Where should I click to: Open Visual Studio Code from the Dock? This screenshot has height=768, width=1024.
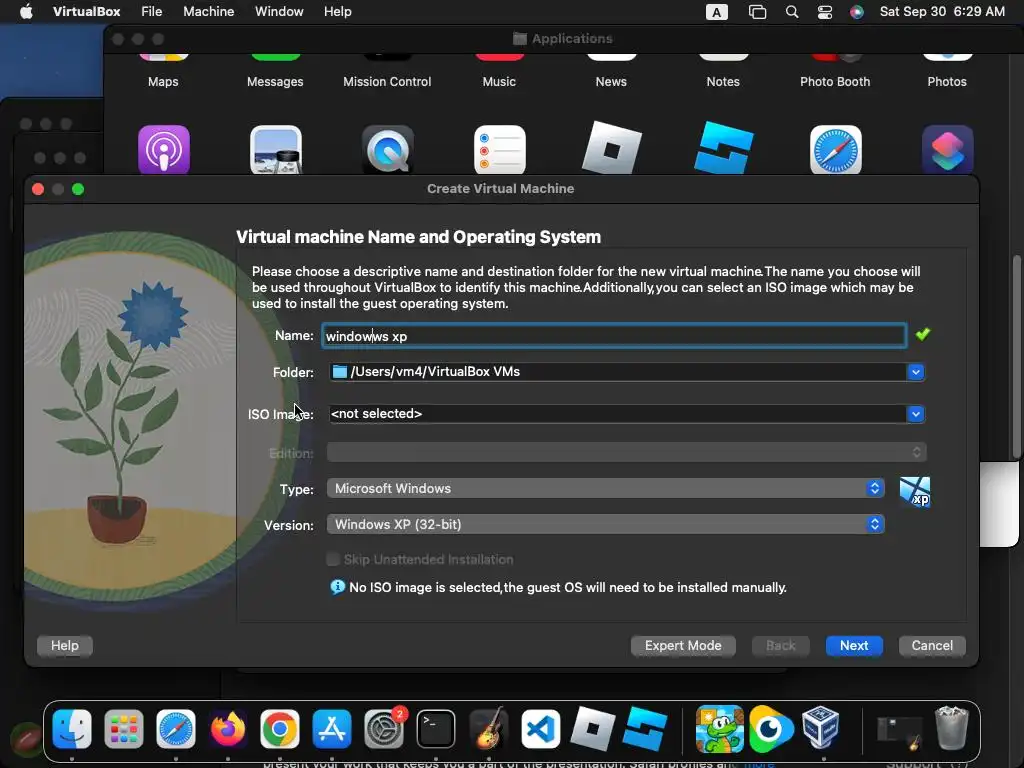540,728
